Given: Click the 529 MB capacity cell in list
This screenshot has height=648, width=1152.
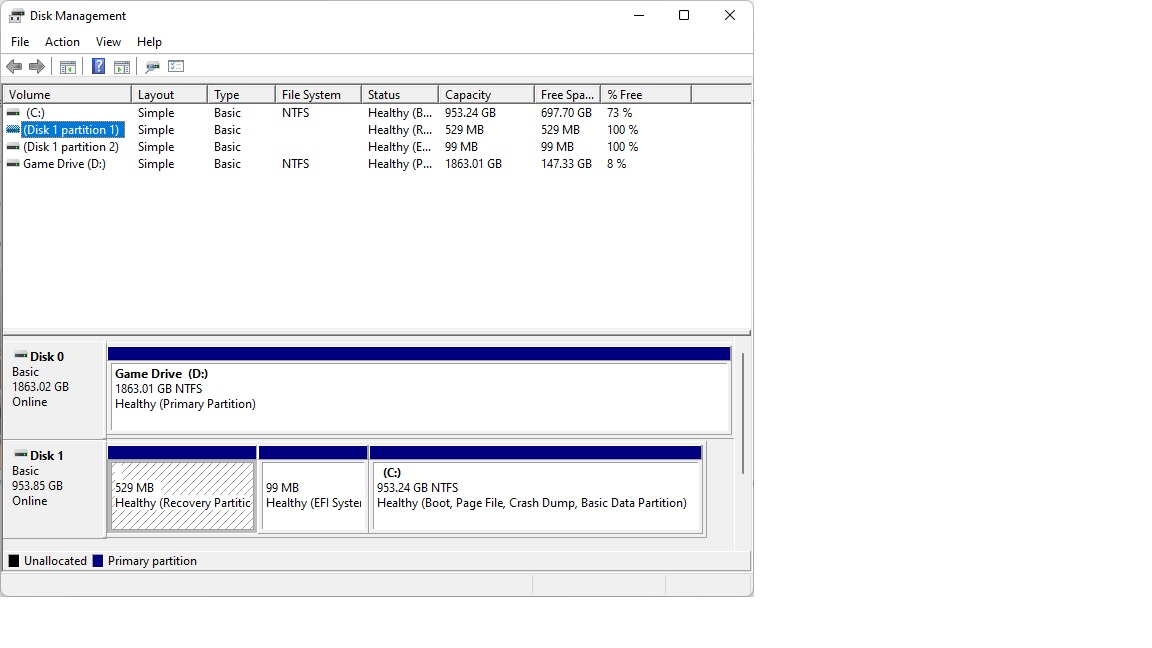Looking at the screenshot, I should coord(464,130).
